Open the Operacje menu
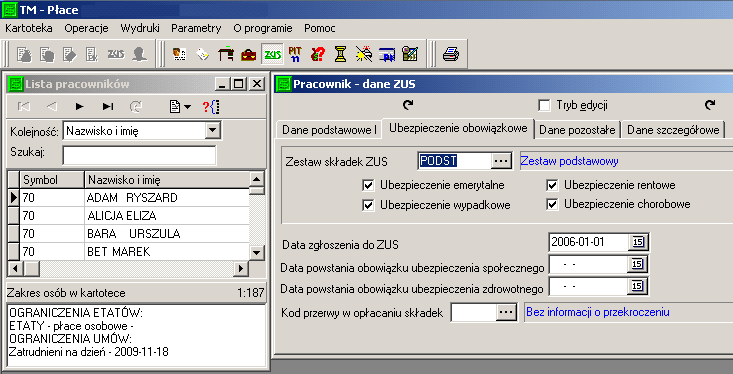Viewport: 733px width, 374px height. click(x=86, y=28)
